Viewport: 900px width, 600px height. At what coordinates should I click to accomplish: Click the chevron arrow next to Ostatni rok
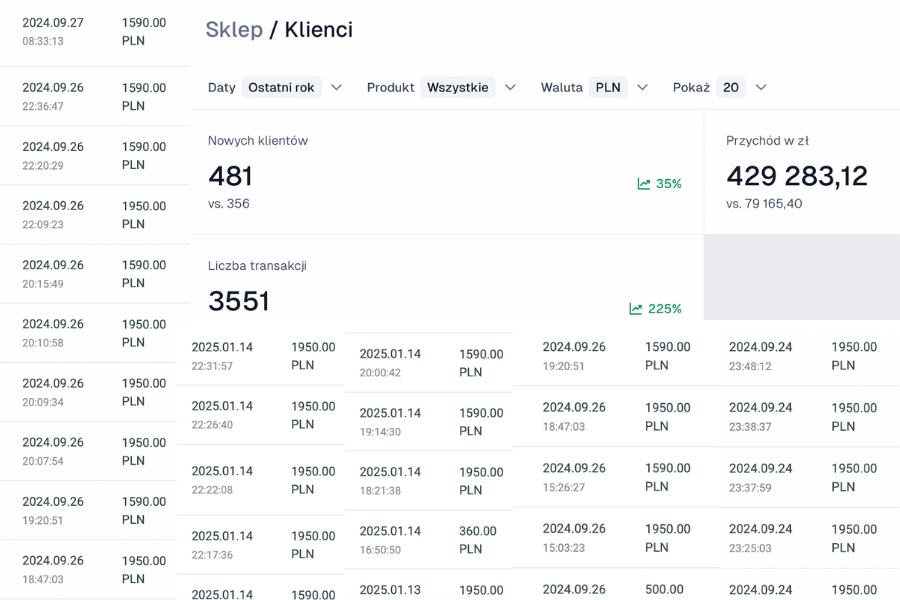click(x=336, y=88)
